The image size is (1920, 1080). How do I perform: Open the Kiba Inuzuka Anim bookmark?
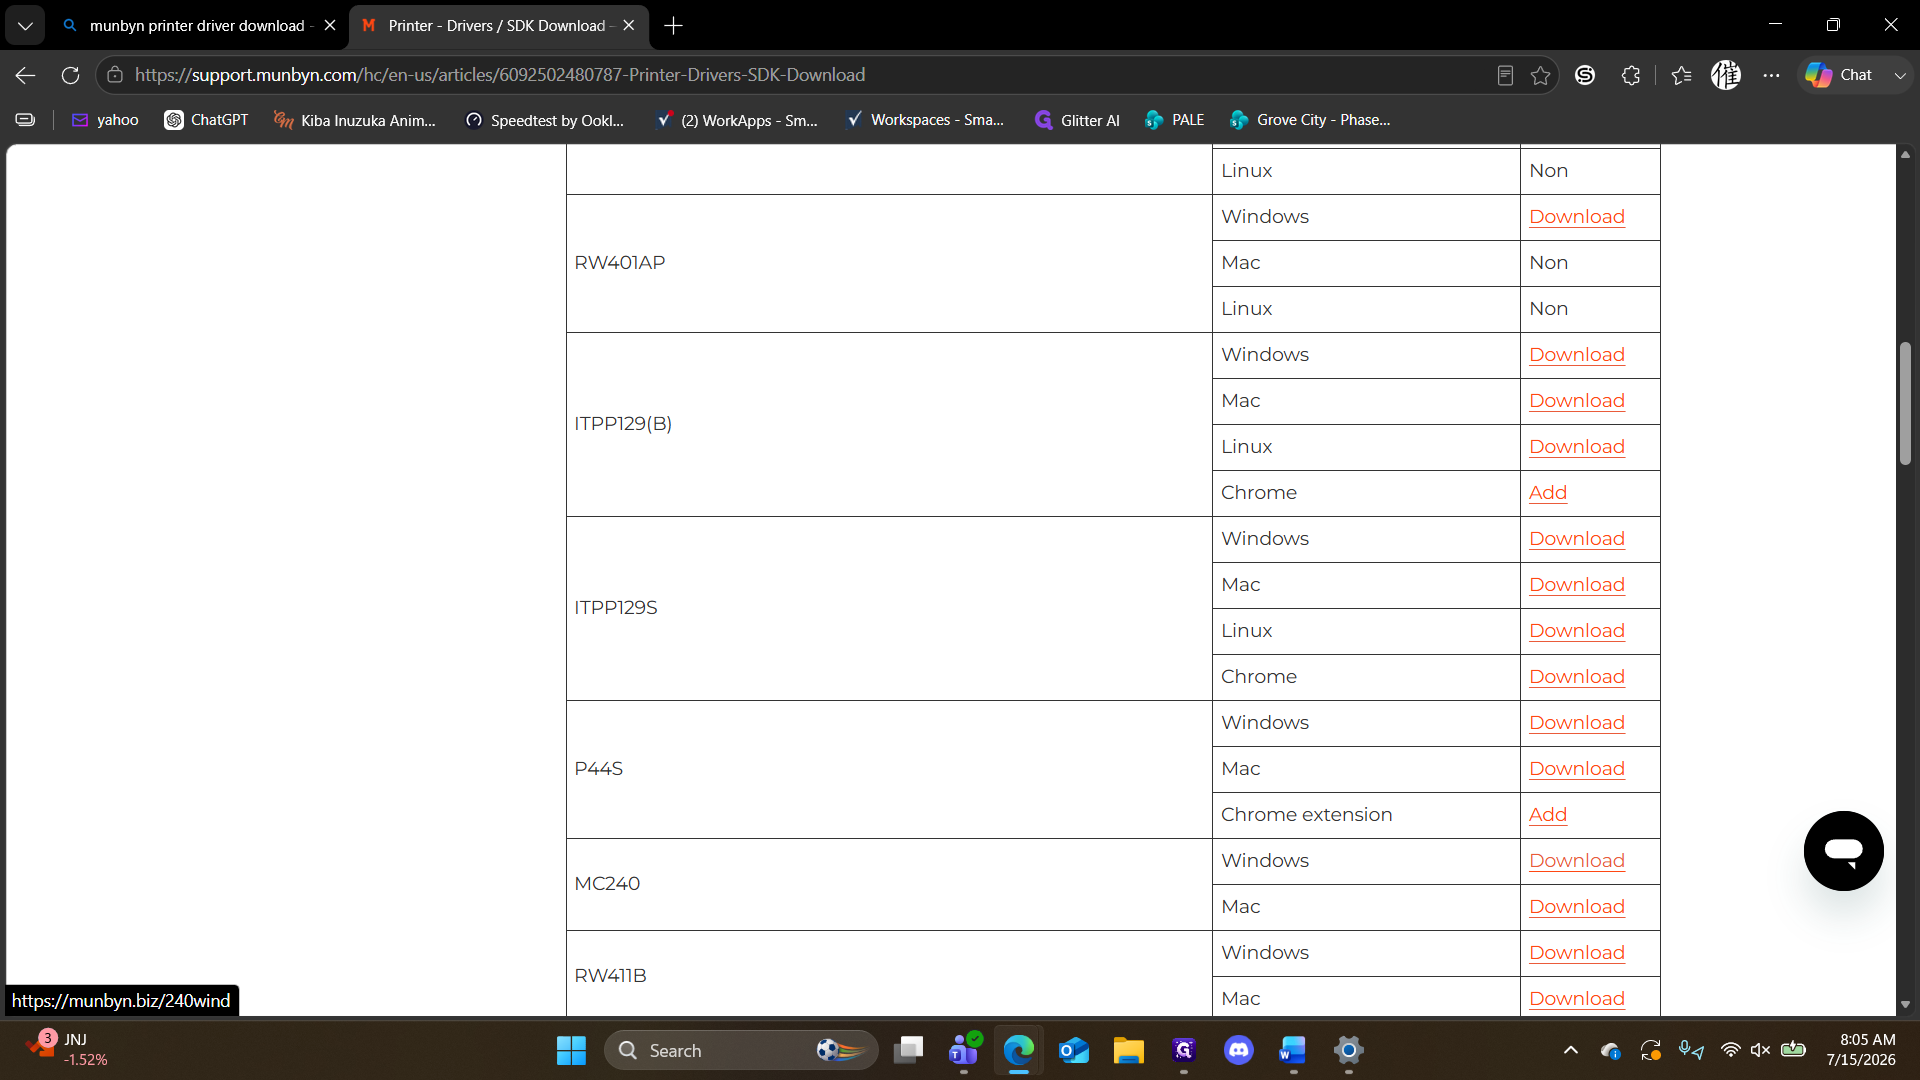pyautogui.click(x=354, y=120)
